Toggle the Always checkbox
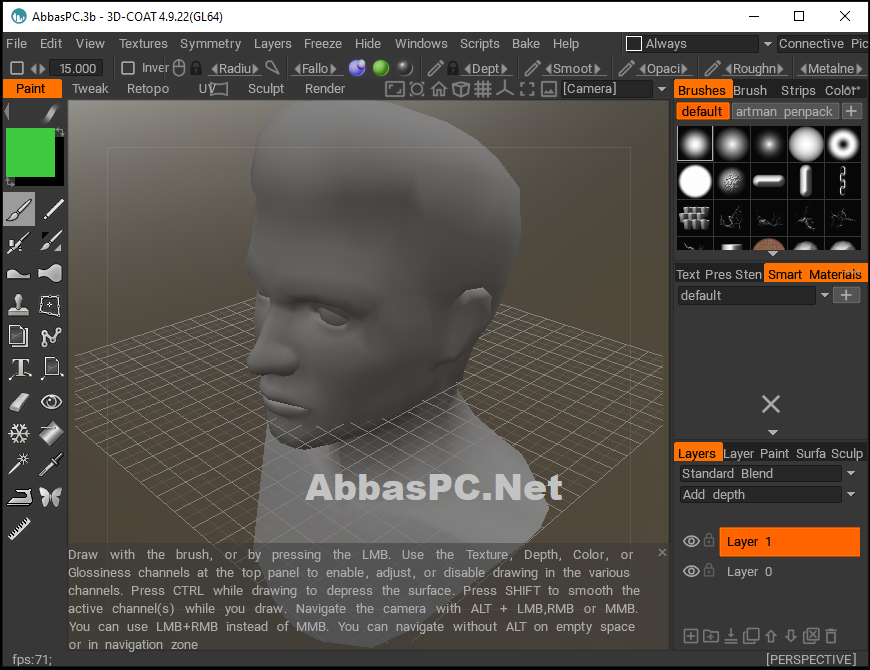This screenshot has width=870, height=670. pyautogui.click(x=634, y=43)
